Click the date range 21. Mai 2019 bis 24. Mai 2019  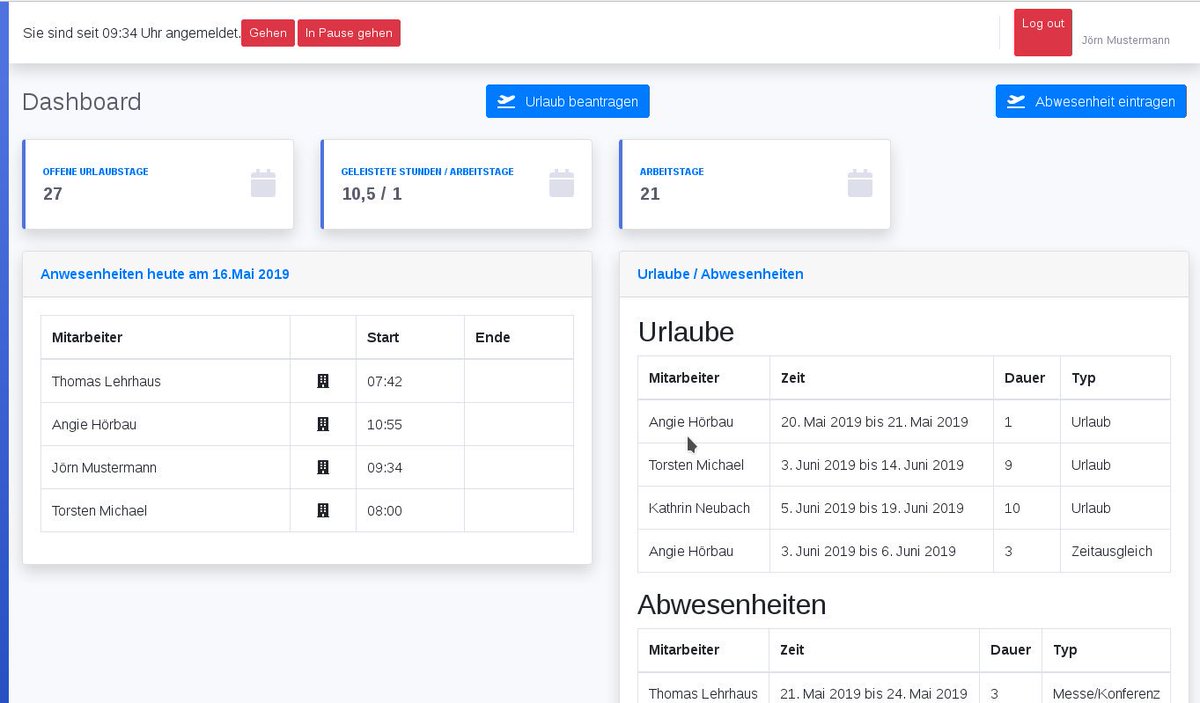pyautogui.click(x=874, y=693)
